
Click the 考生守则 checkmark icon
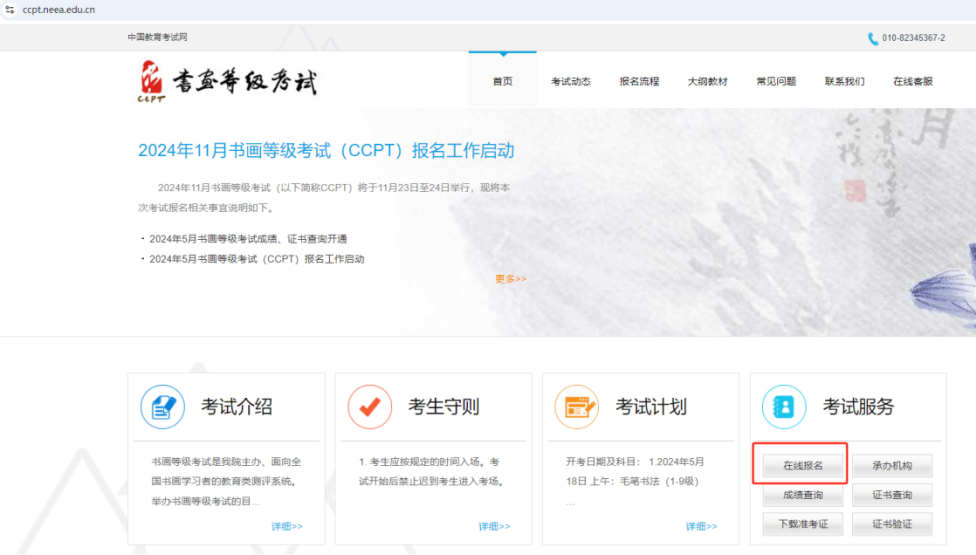[x=369, y=407]
